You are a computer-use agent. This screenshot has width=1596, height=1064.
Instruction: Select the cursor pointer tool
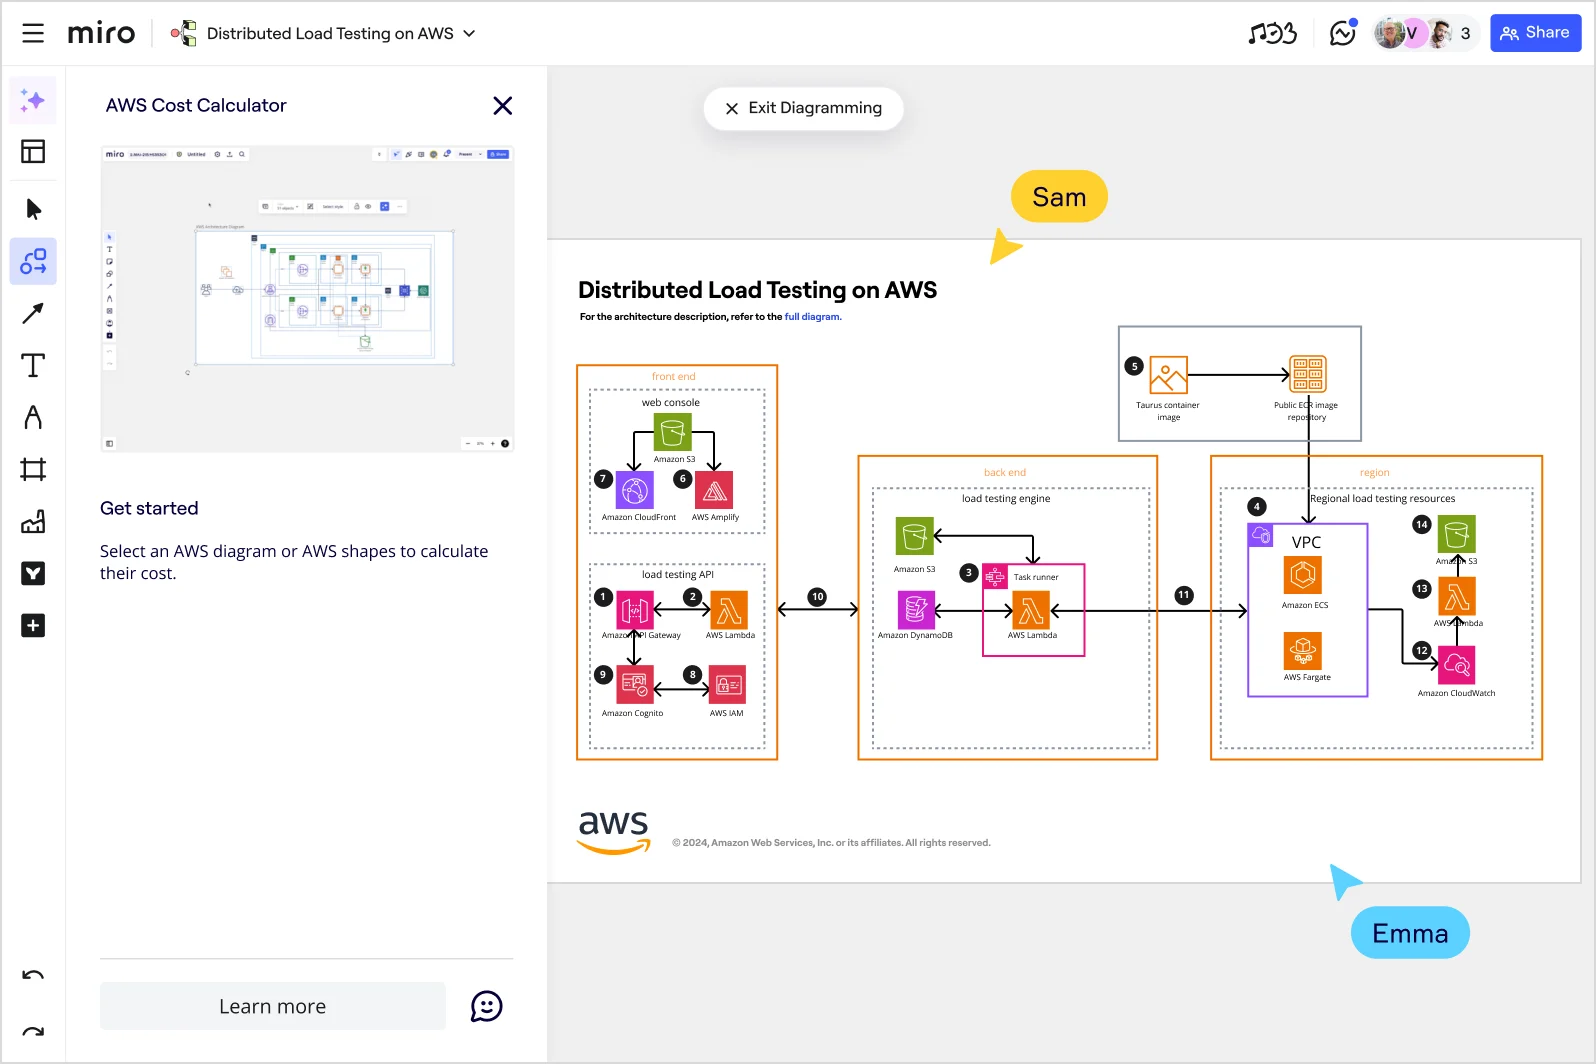click(x=33, y=209)
